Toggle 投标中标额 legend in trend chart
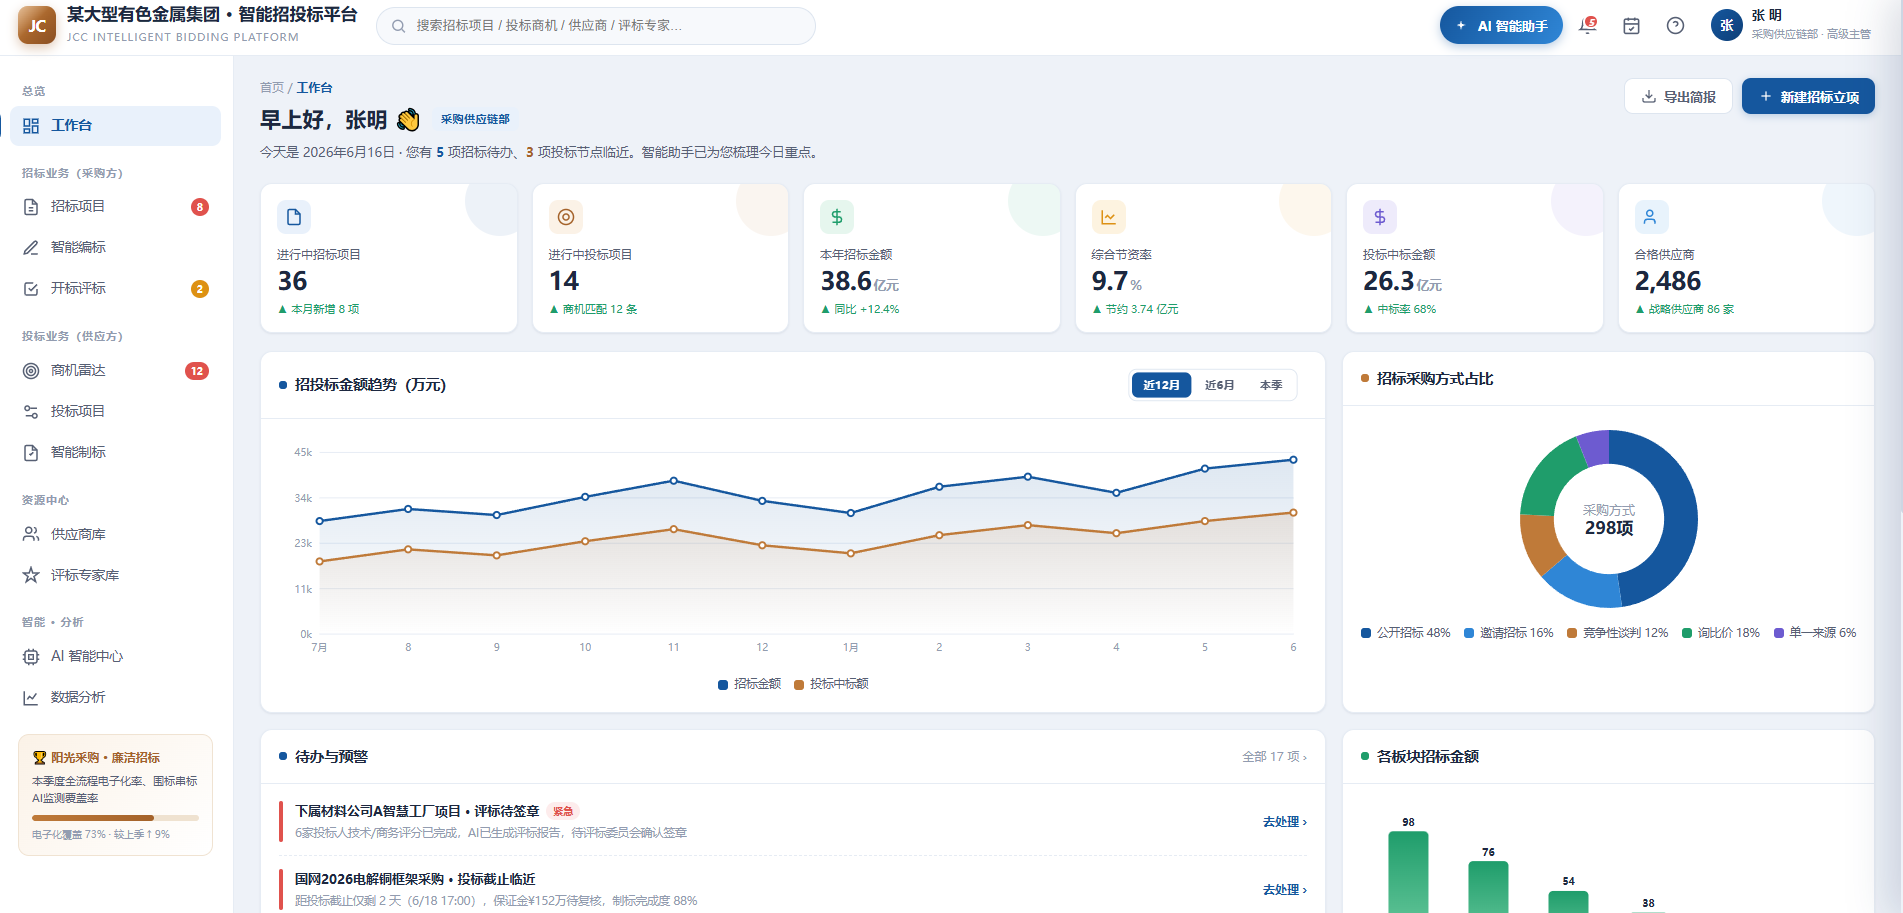1903x913 pixels. [x=831, y=684]
